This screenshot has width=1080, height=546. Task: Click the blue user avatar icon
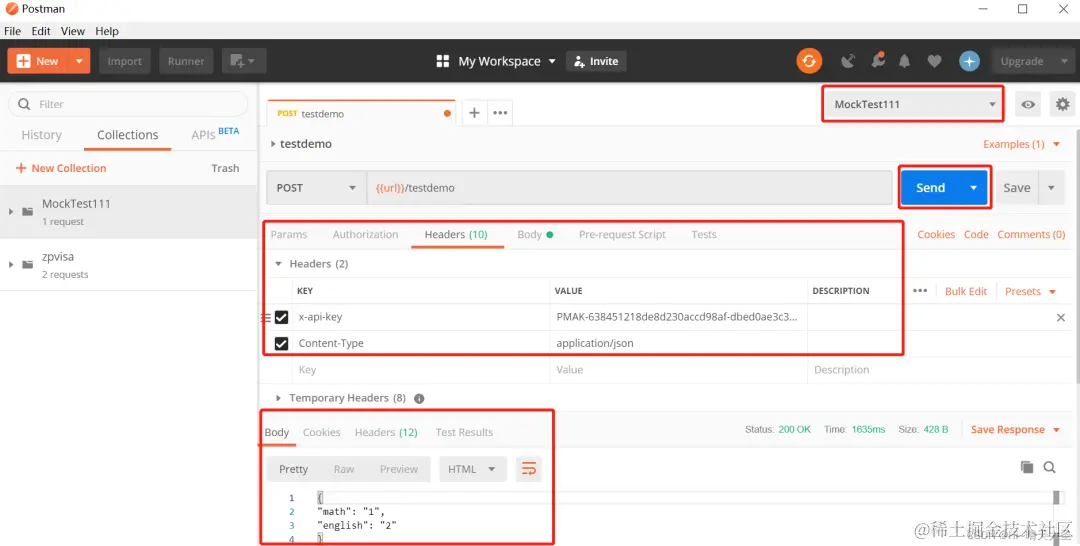[969, 61]
